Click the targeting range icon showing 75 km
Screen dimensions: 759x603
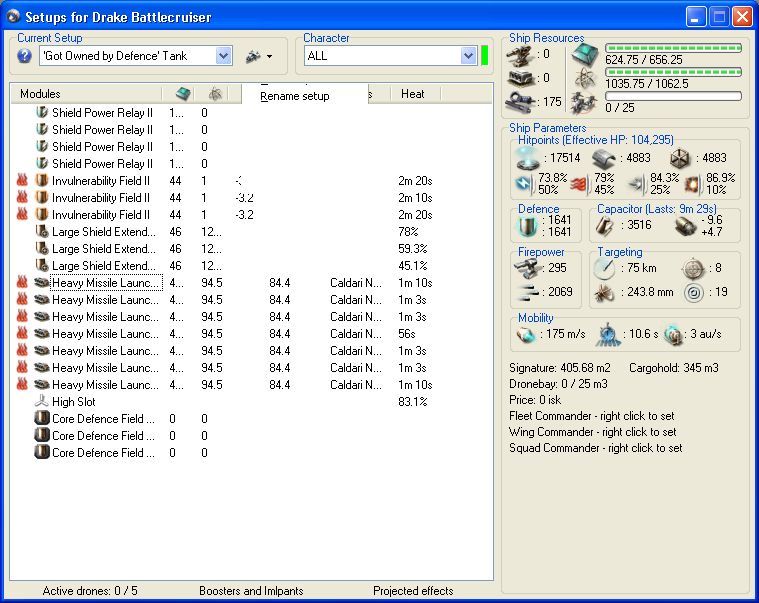[603, 268]
